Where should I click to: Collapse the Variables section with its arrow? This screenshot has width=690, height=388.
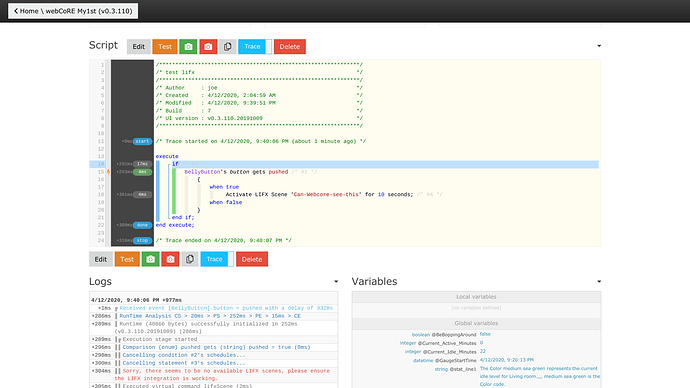[599, 282]
